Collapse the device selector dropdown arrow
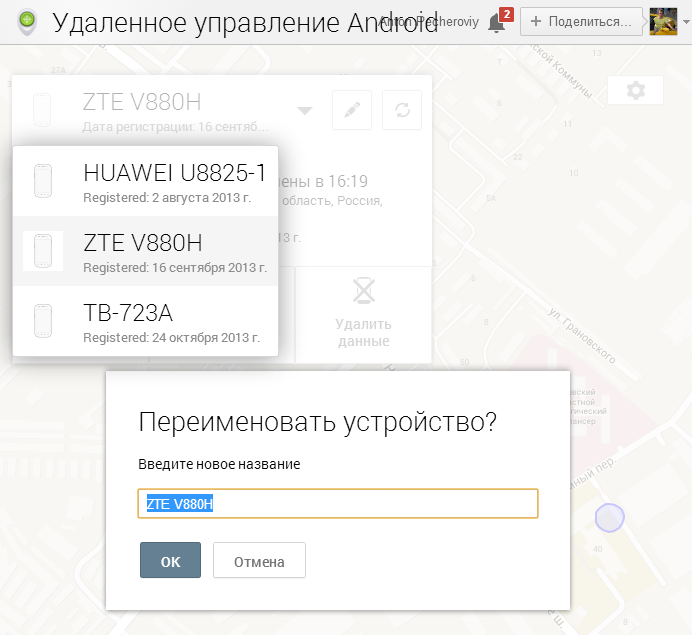This screenshot has height=635, width=692. (305, 110)
